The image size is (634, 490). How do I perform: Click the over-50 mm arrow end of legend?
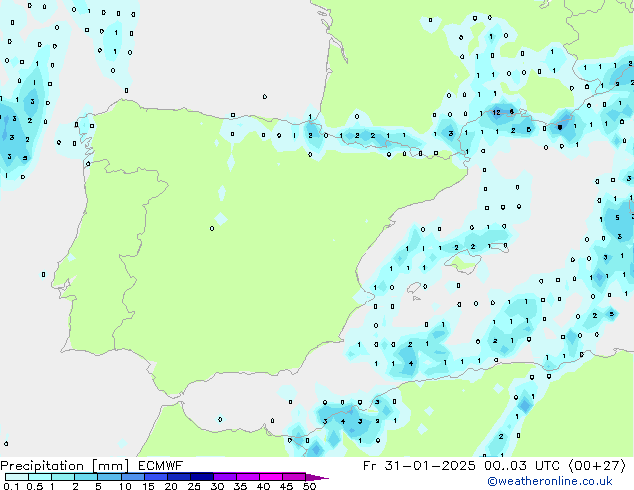[317, 477]
